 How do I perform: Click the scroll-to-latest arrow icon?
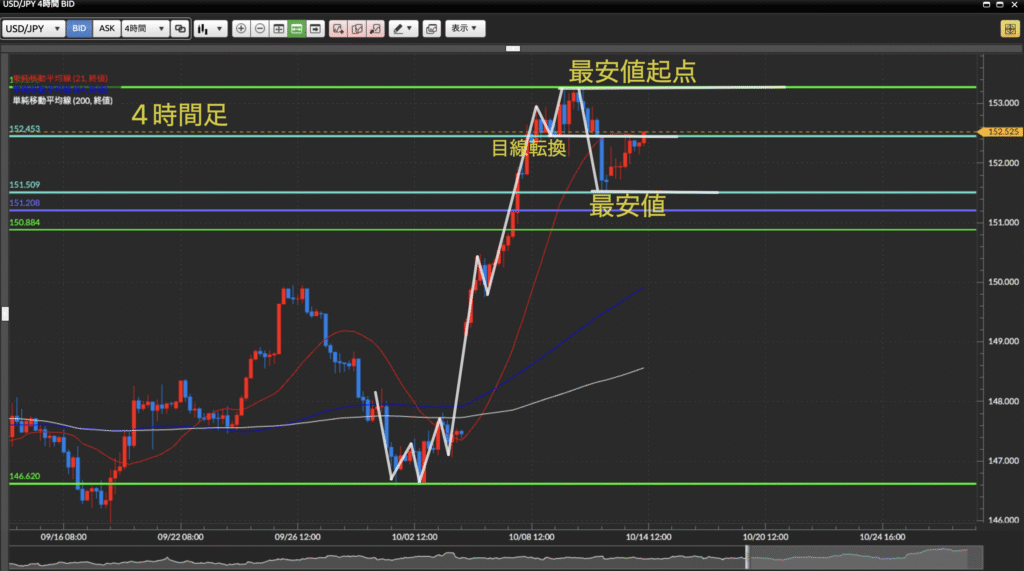tap(316, 29)
